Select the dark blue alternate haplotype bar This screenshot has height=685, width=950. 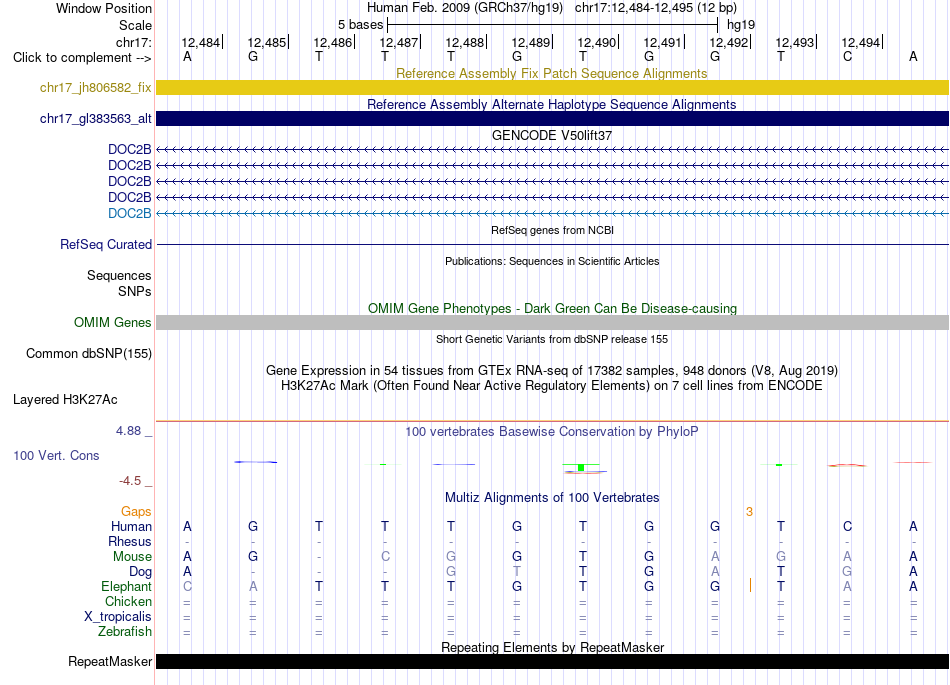pos(552,118)
